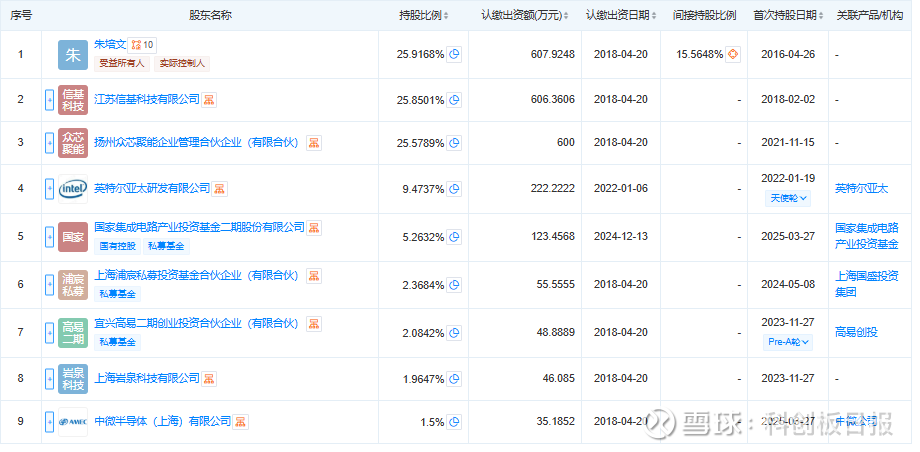Click the 信基科技 company logo

(x=73, y=100)
